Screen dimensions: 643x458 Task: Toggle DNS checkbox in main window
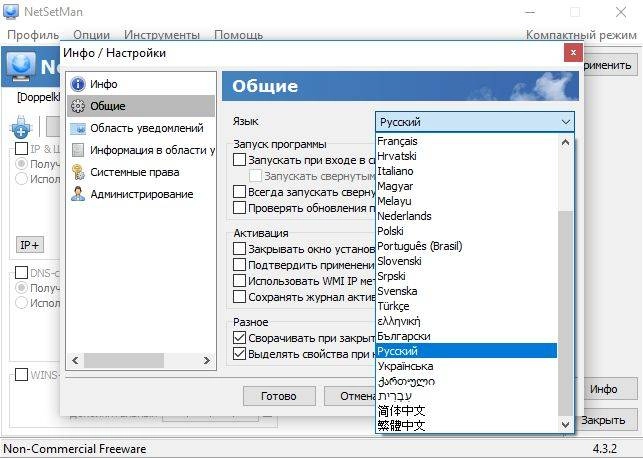tap(21, 273)
